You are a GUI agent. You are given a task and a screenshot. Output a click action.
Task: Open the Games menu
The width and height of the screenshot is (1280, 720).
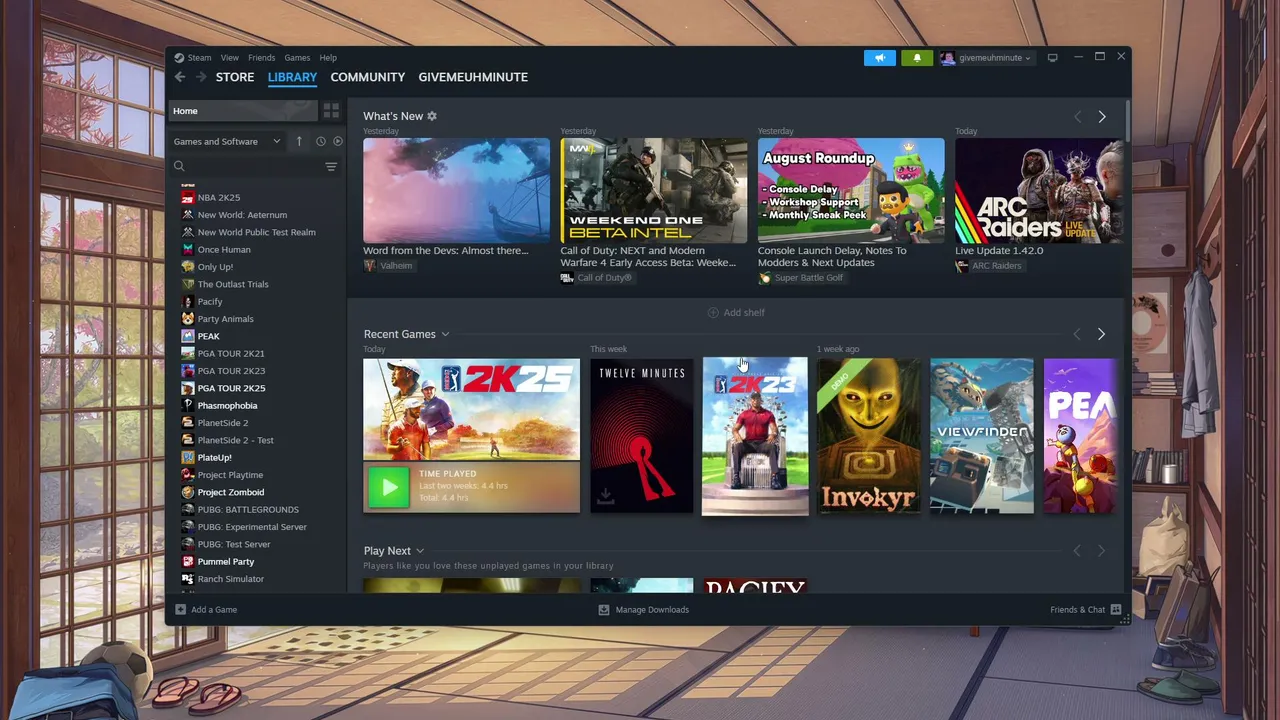(x=297, y=58)
